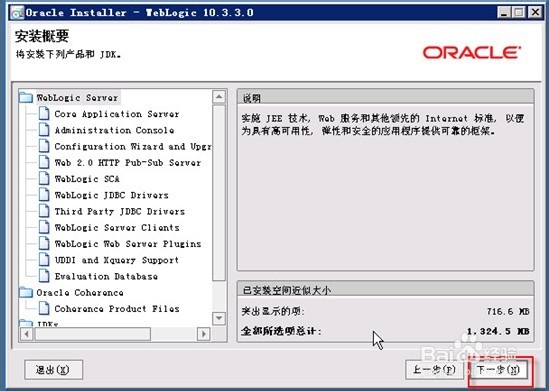Click the 上一步(P) previous button
Screen dimensions: 549x391
pyautogui.click(x=434, y=370)
